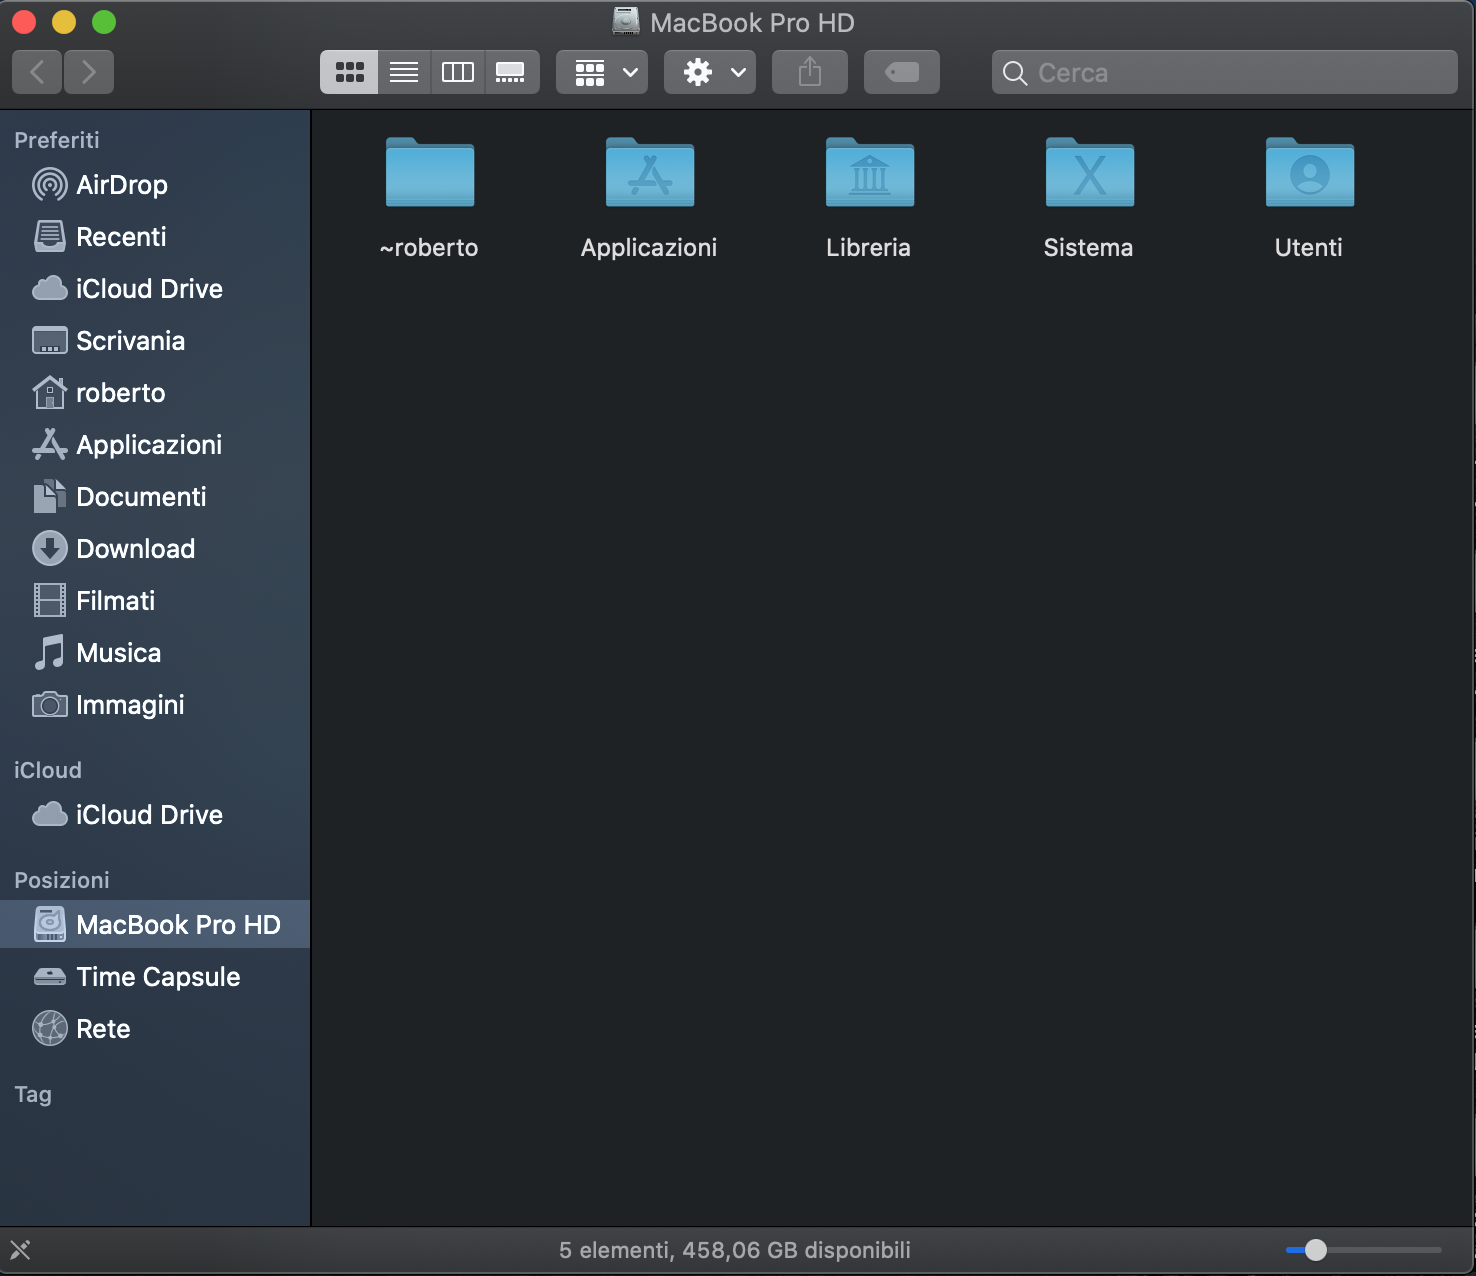Click the "5 elementi, 458,06 GB disponibili" status text
This screenshot has width=1476, height=1276.
[x=735, y=1250]
